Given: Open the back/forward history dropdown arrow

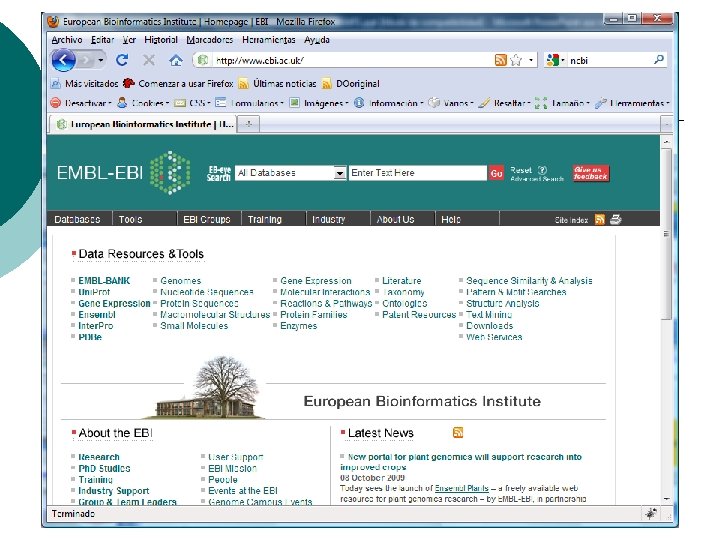Looking at the screenshot, I should pyautogui.click(x=101, y=60).
